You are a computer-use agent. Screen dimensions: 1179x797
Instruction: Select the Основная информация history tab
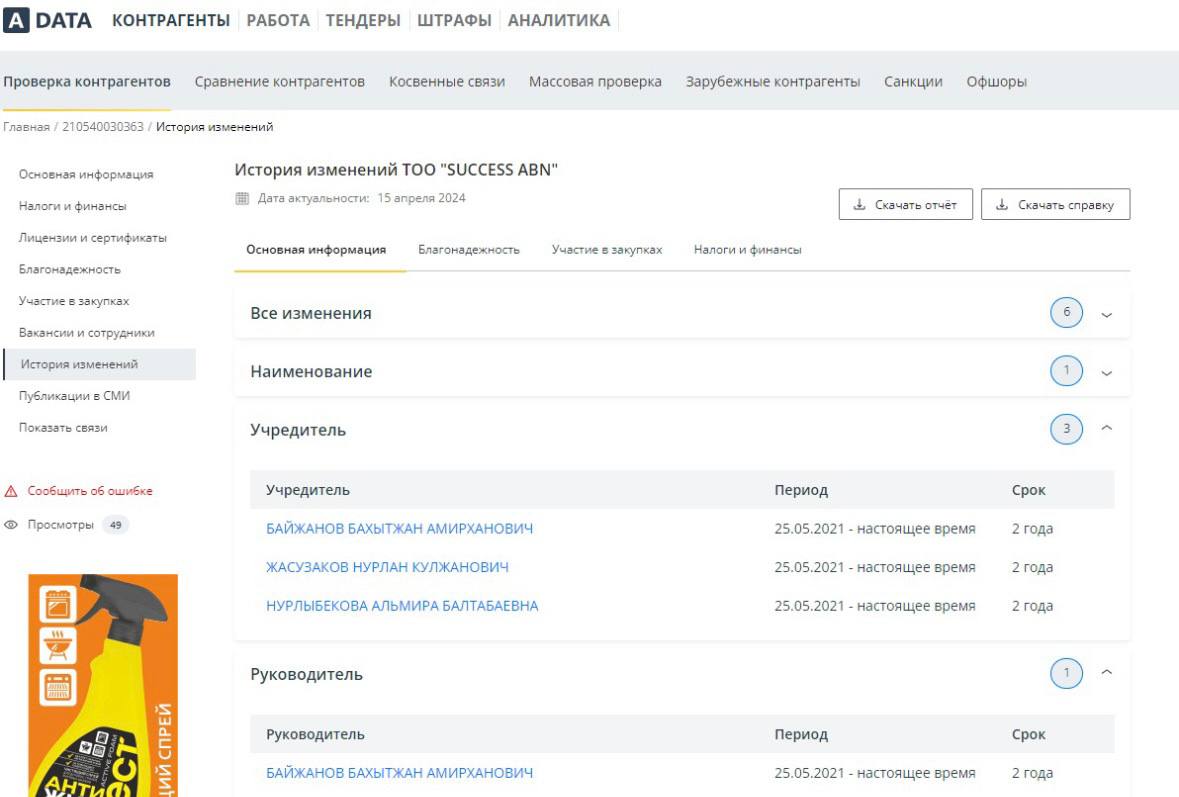[316, 250]
